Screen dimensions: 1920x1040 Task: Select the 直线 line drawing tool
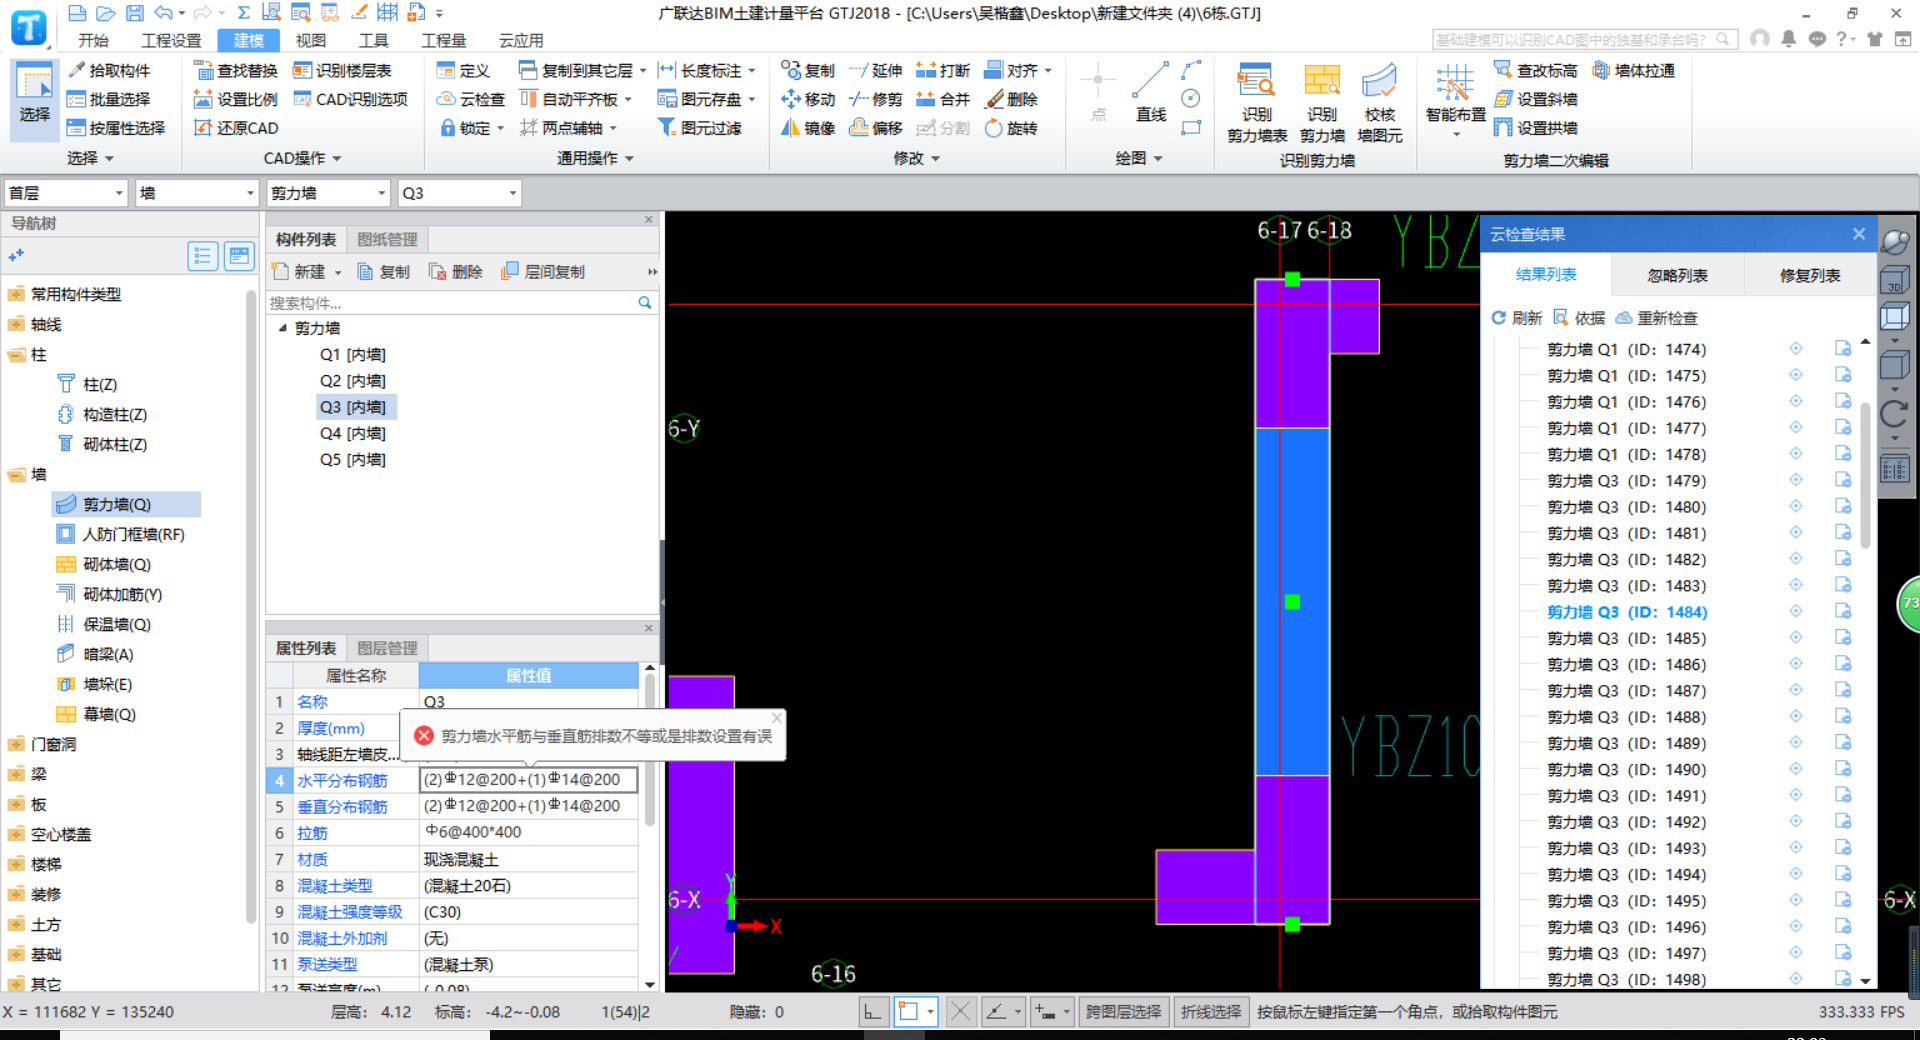tap(1151, 92)
